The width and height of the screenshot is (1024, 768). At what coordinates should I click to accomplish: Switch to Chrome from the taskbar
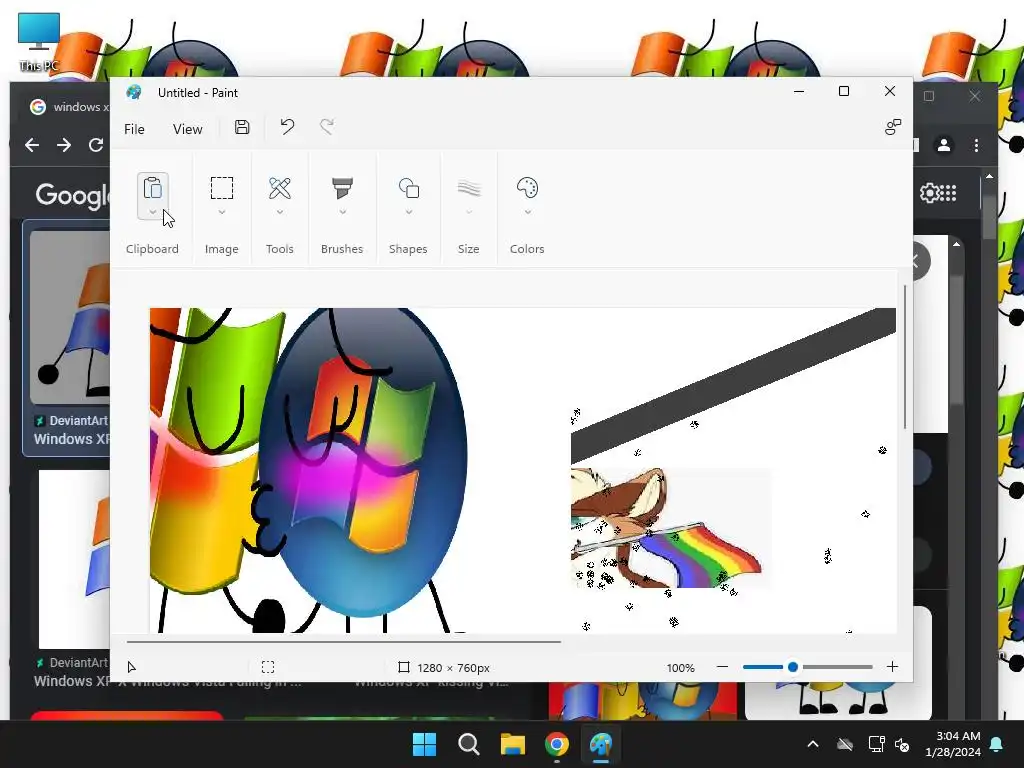pyautogui.click(x=556, y=744)
